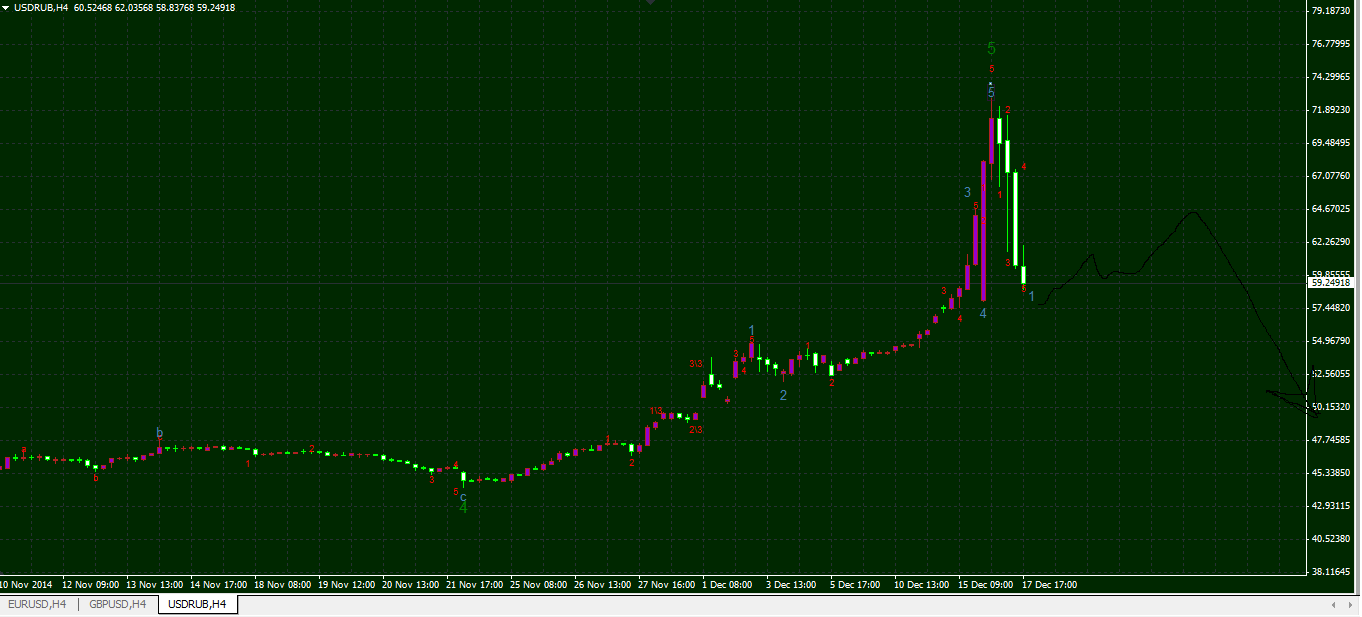Click the 10 Dec 13:00 time label
This screenshot has width=1362, height=617.
click(922, 584)
